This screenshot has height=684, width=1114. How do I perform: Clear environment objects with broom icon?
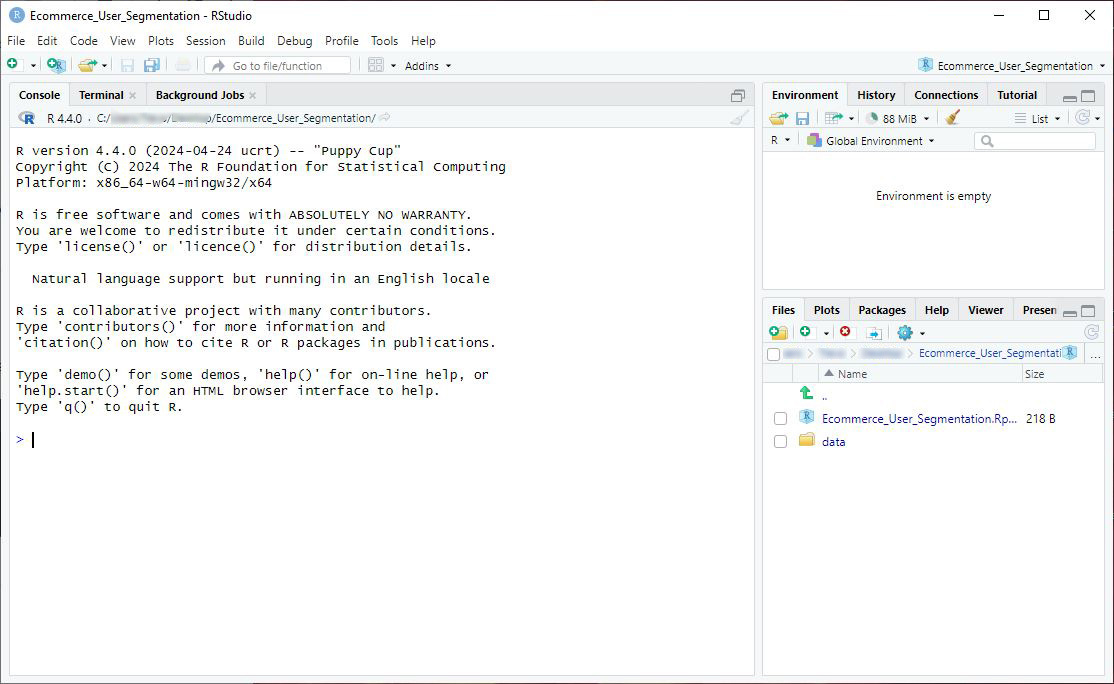click(953, 118)
